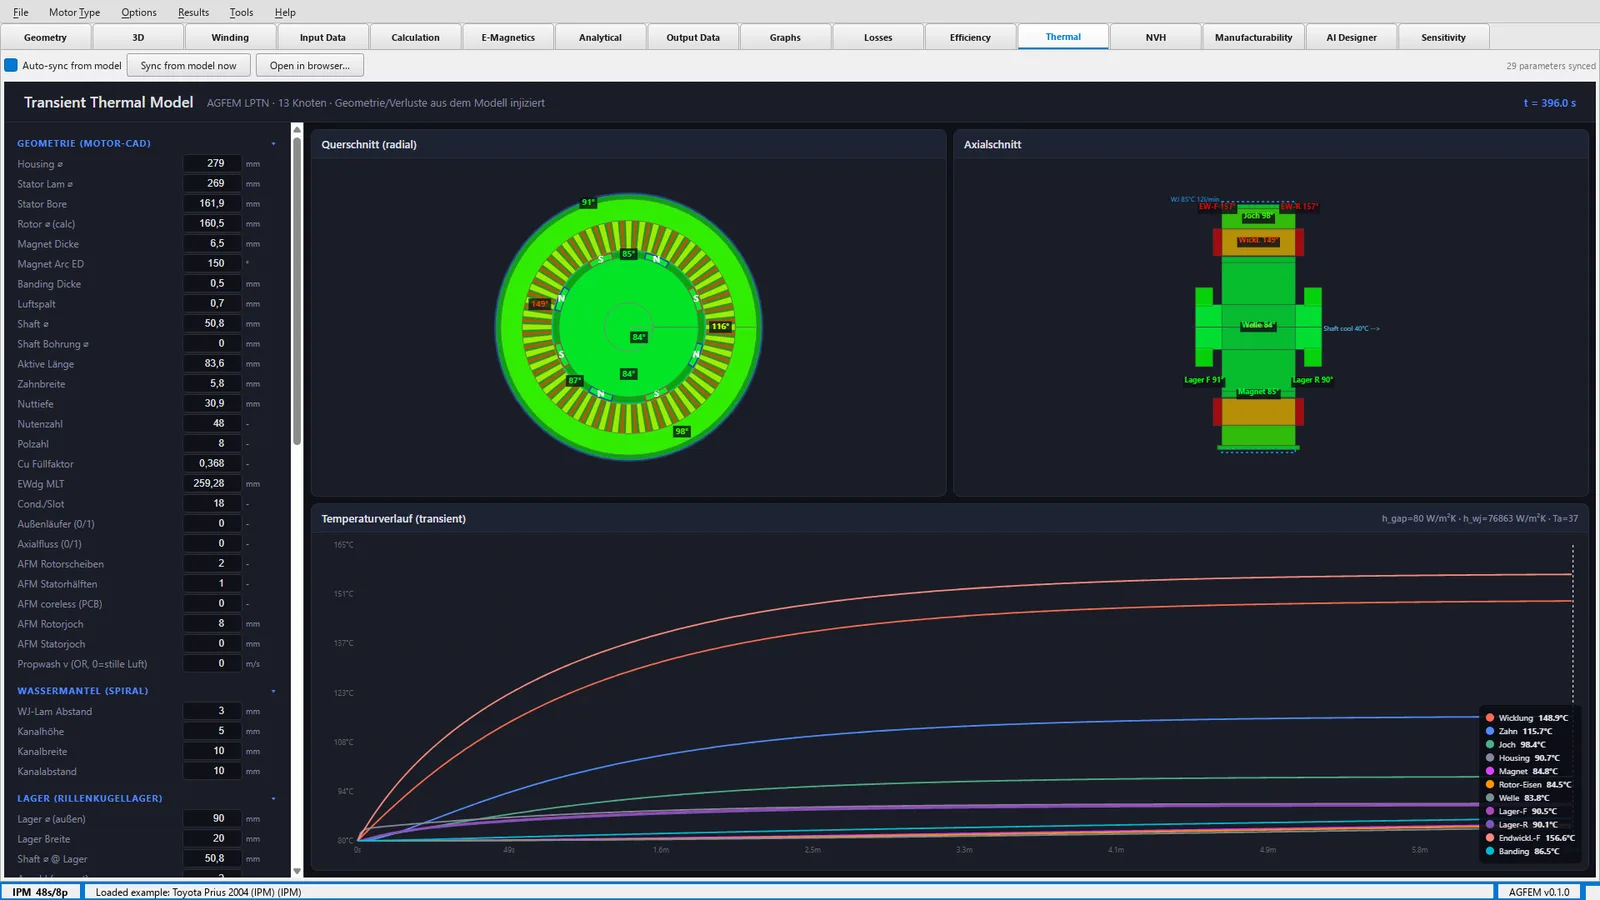Switch to the Winding tab
The image size is (1600, 900).
(230, 37)
